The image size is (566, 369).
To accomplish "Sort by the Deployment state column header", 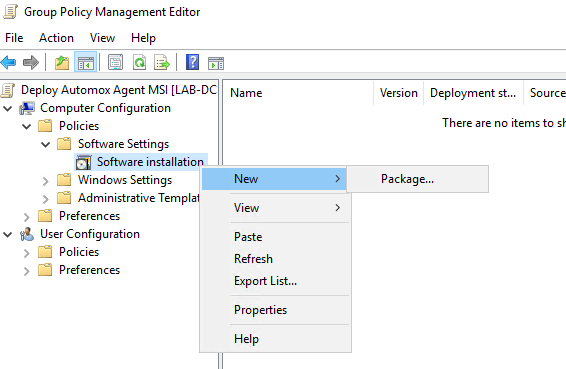I will 473,93.
